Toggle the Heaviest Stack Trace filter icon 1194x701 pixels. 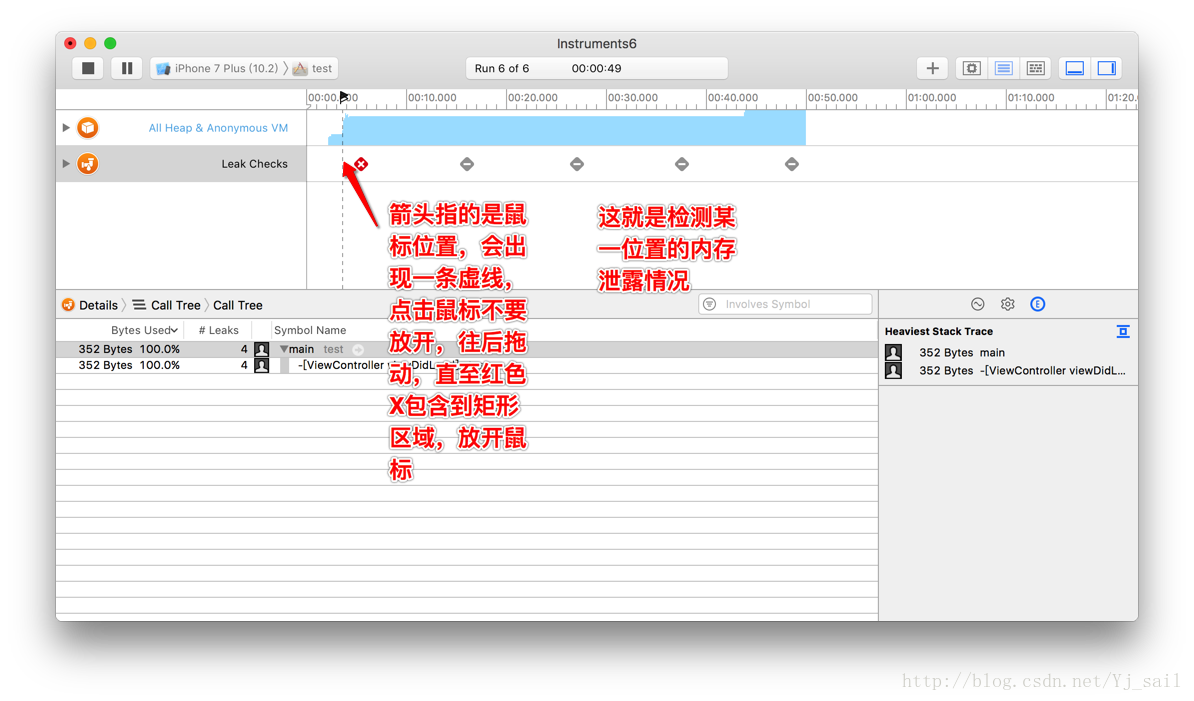click(1123, 331)
